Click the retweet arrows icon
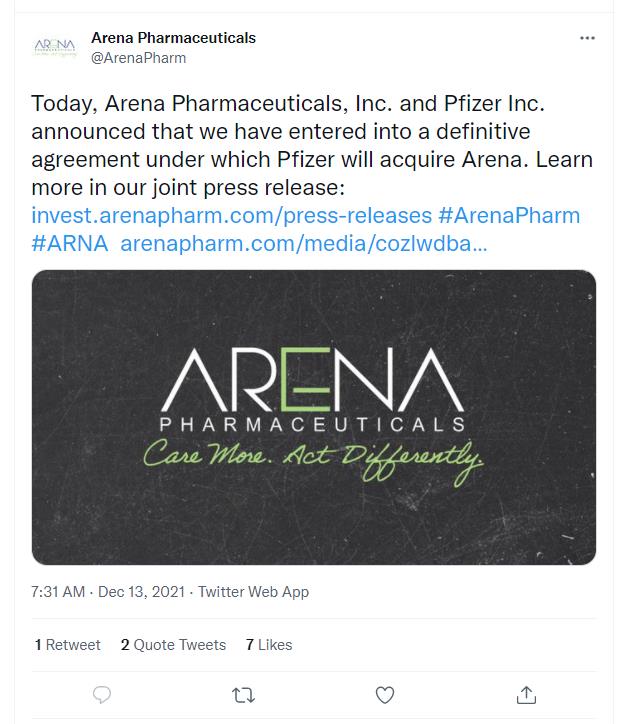 tap(243, 694)
